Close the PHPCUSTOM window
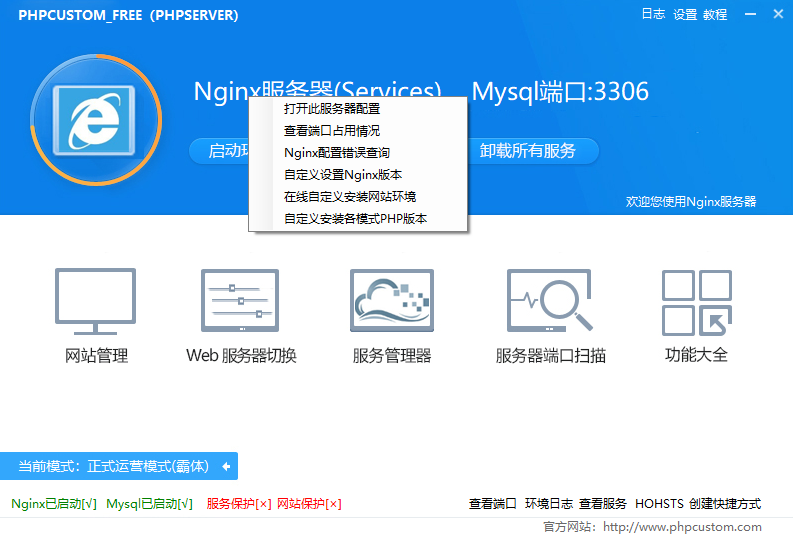Viewport: 793px width, 539px height. tap(778, 14)
